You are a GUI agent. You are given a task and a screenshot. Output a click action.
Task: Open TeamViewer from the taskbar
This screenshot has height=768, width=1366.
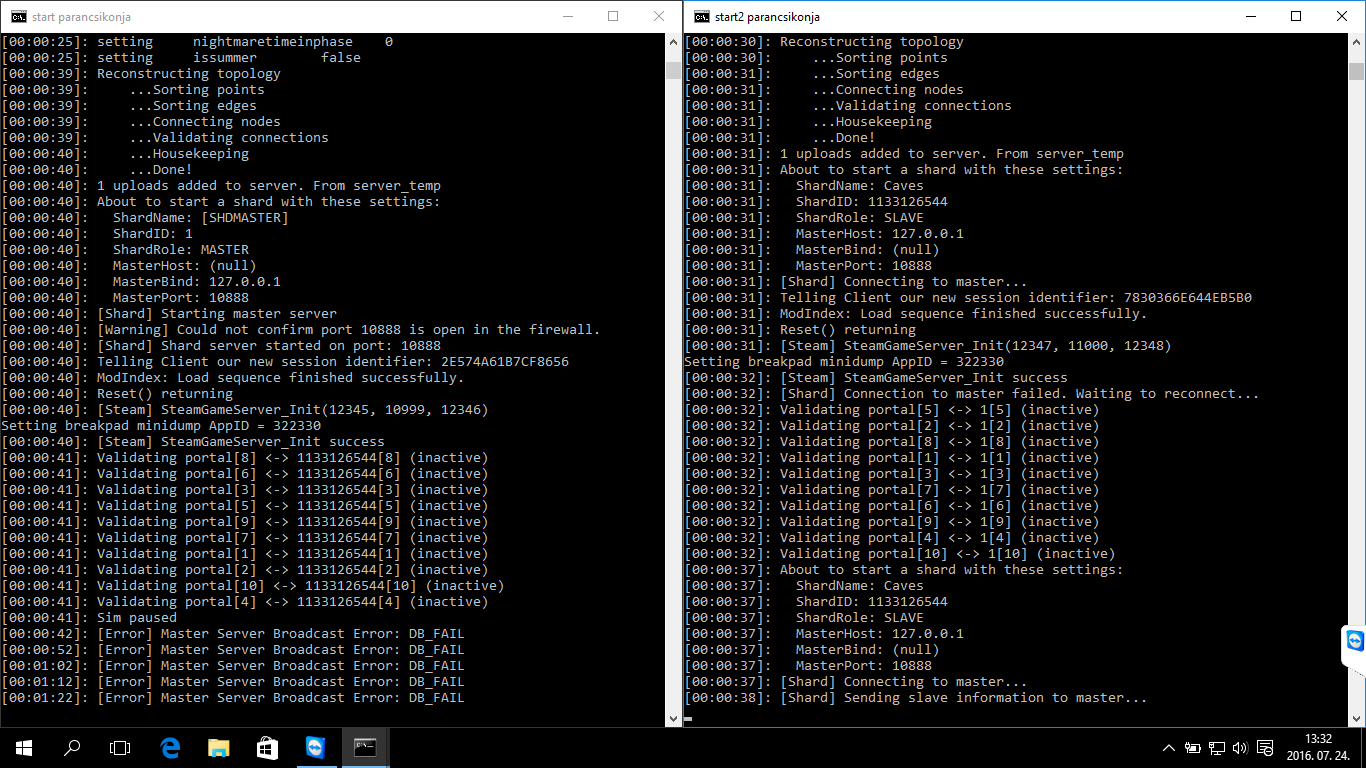point(315,747)
